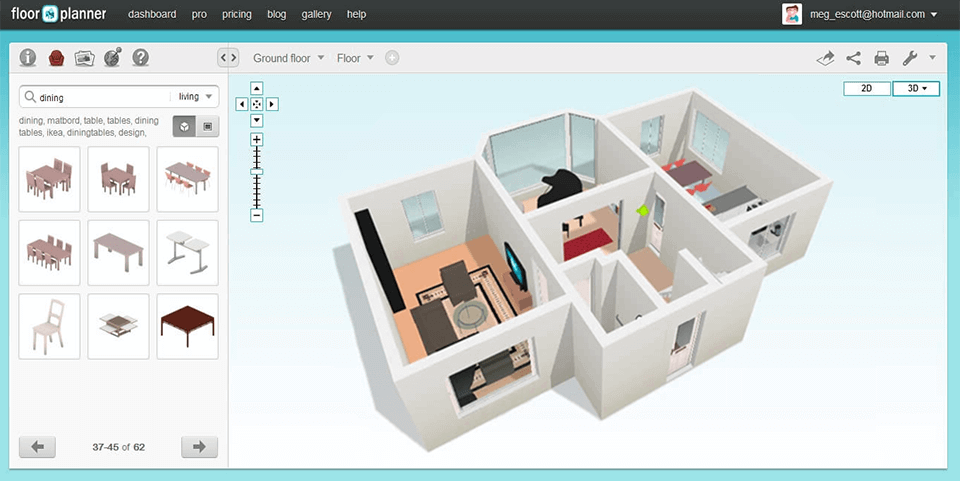Toggle the 3D item thumbnail view
960x481 pixels.
point(184,126)
